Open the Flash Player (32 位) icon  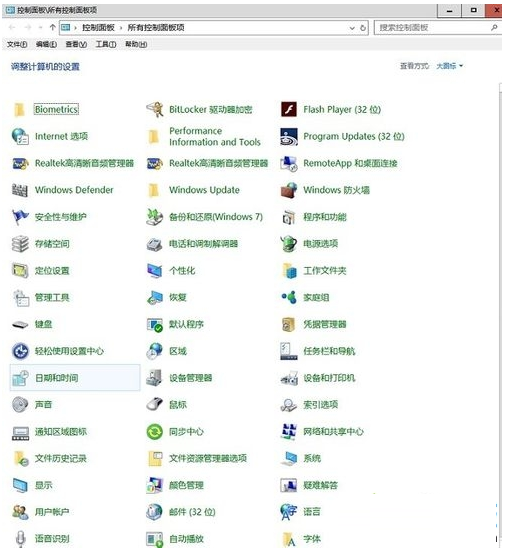pyautogui.click(x=289, y=109)
